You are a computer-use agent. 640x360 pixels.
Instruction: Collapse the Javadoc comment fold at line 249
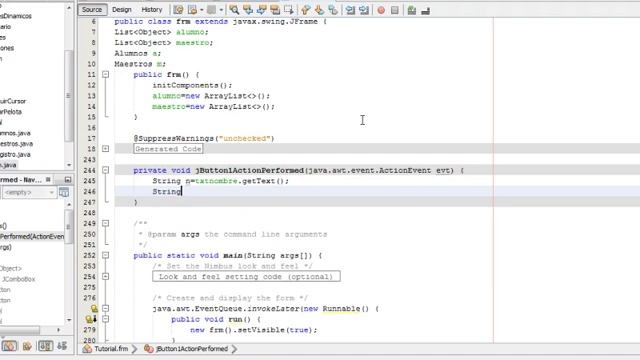click(106, 223)
